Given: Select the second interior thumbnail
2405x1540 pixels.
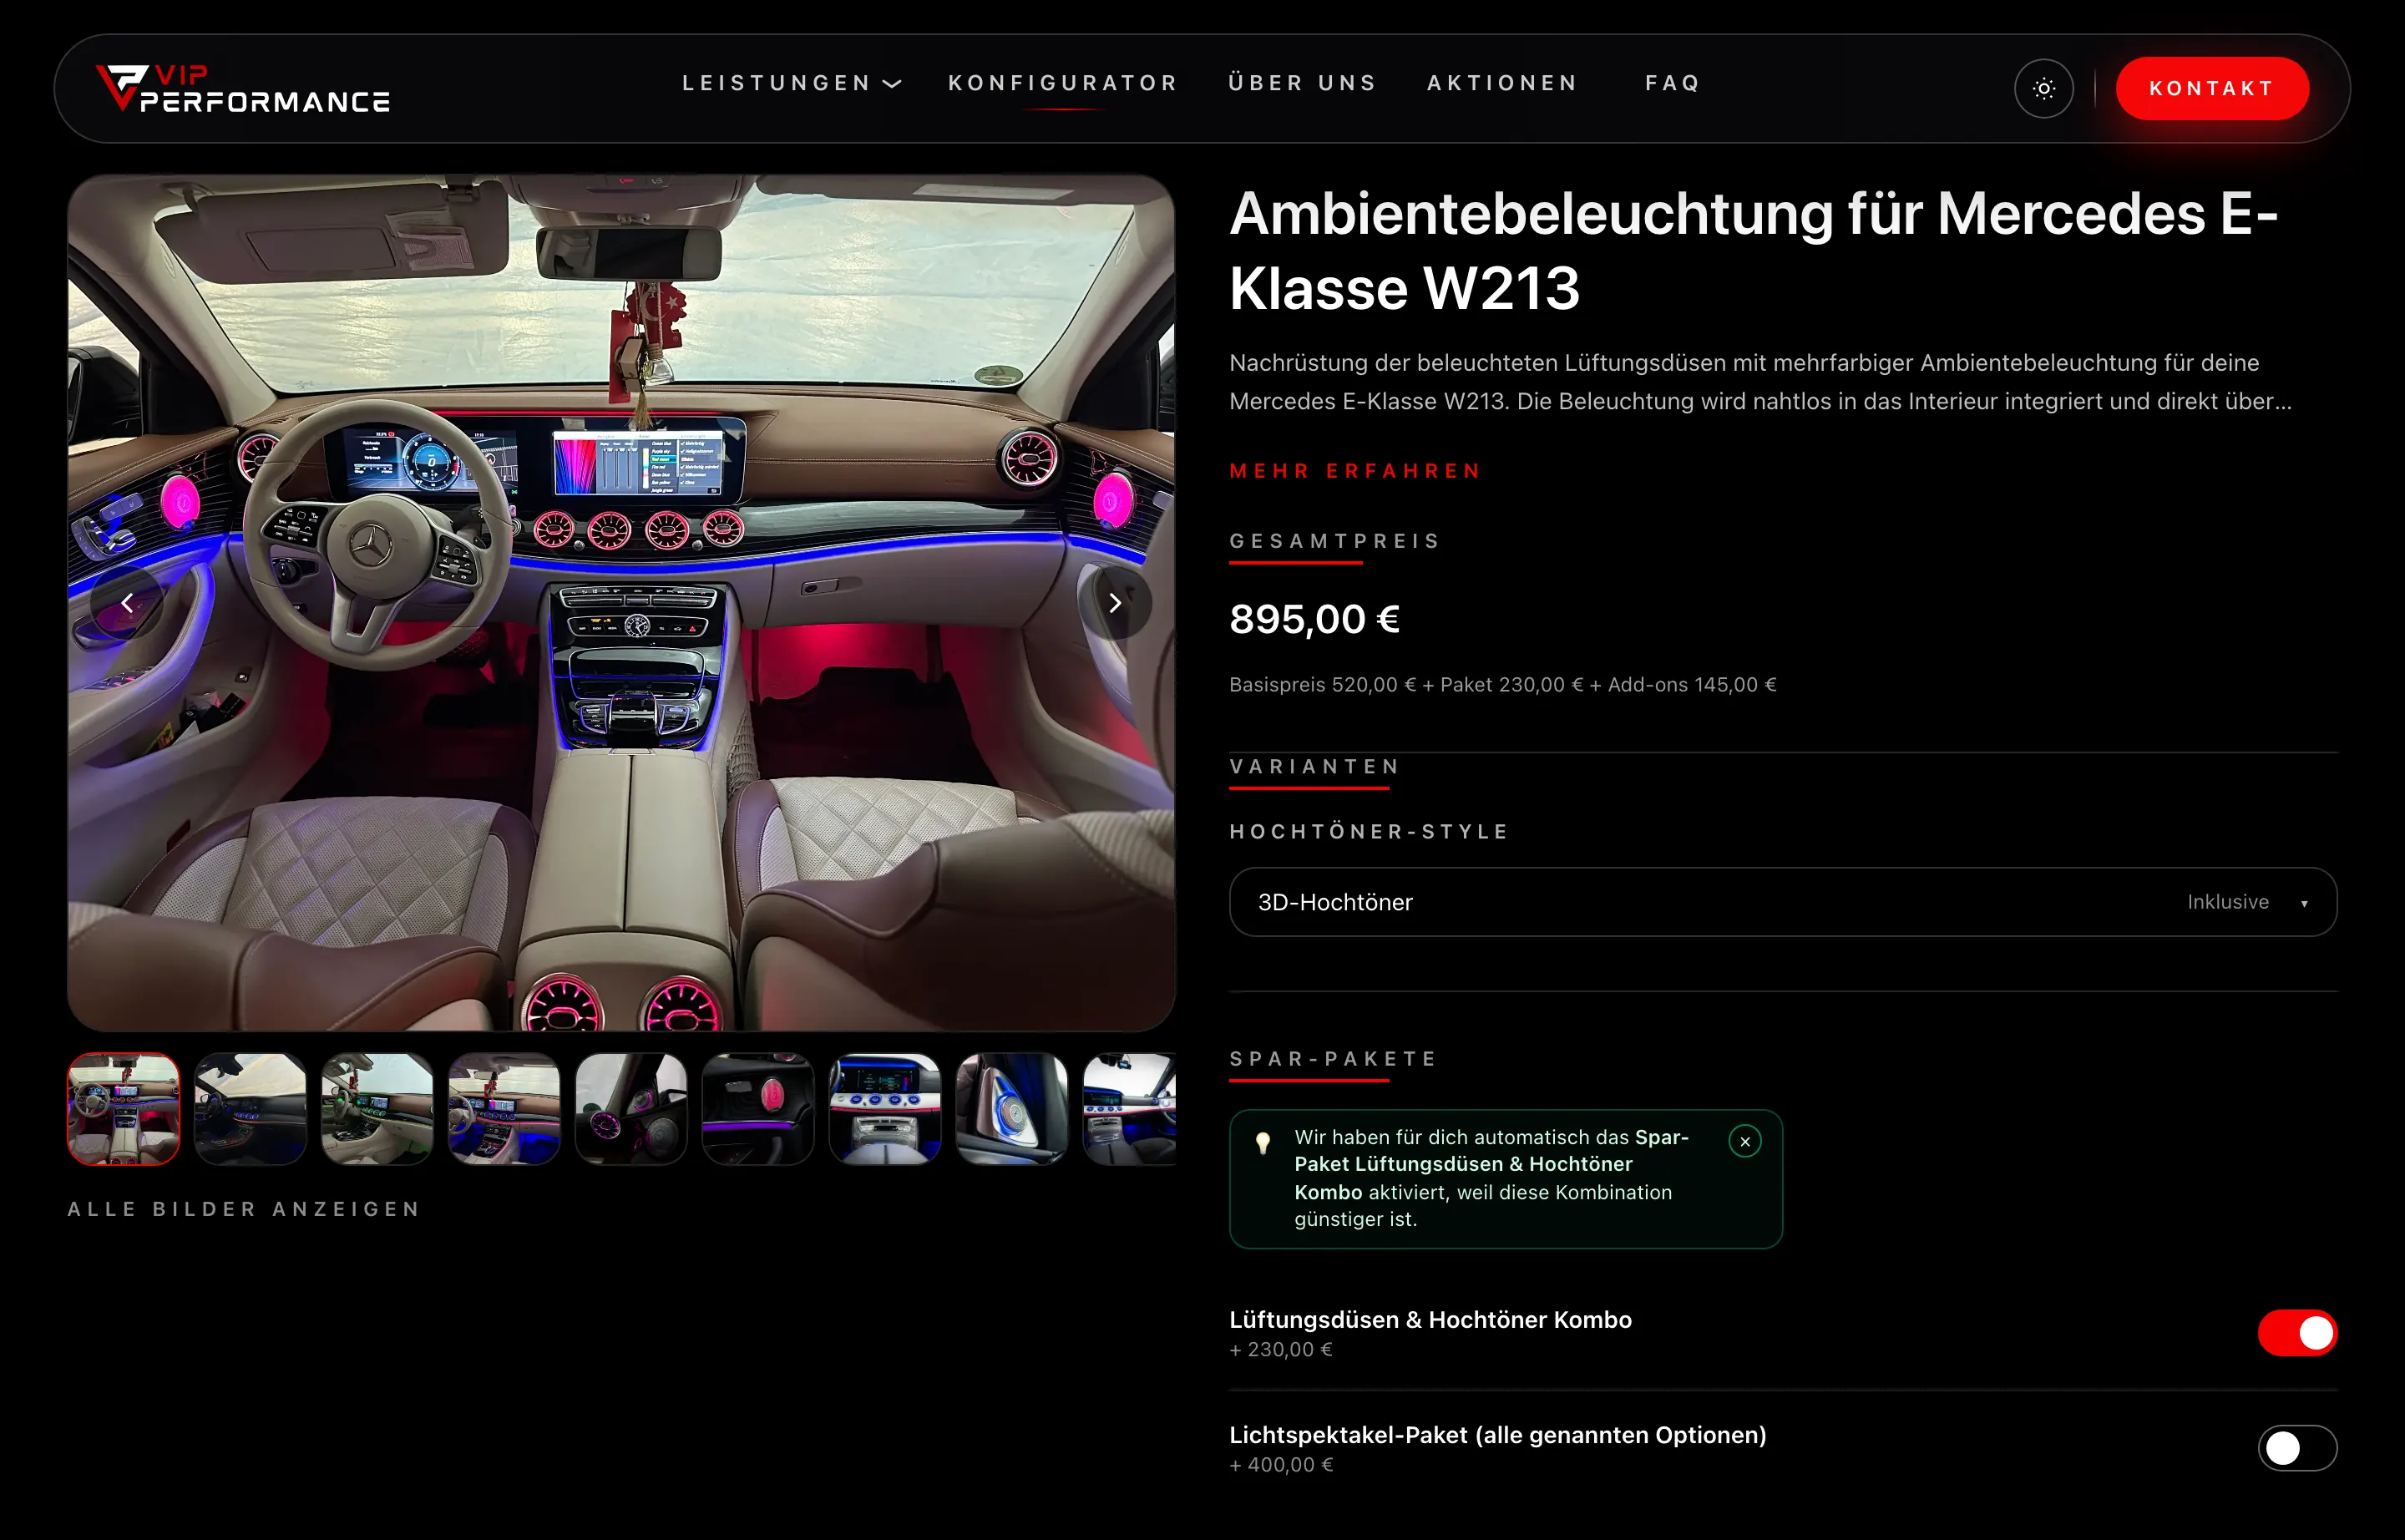Looking at the screenshot, I should [x=250, y=1108].
